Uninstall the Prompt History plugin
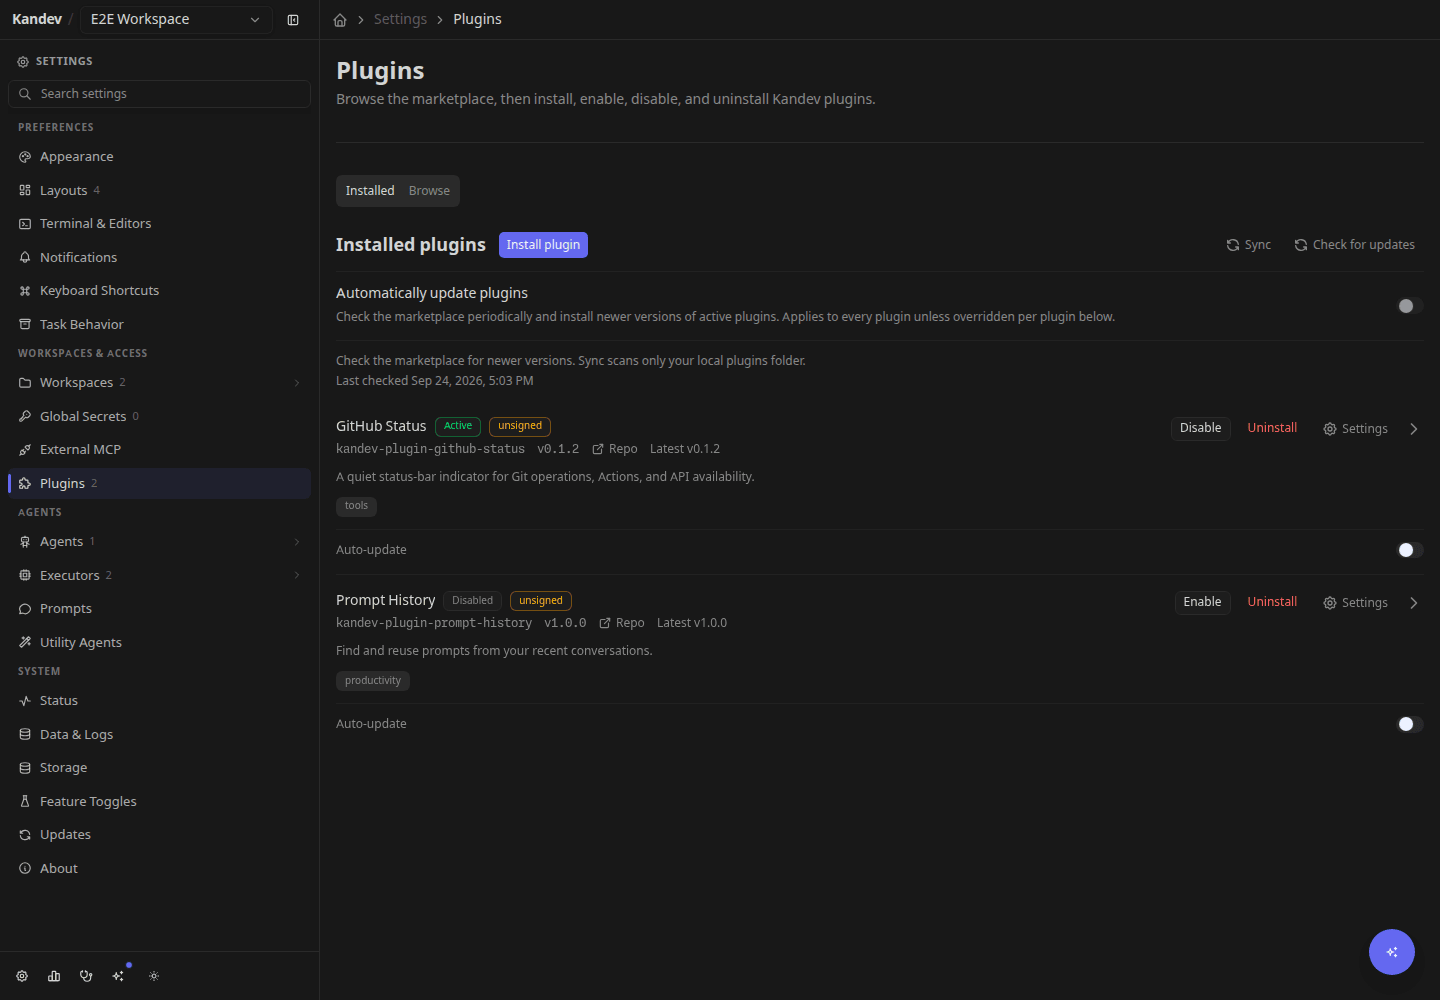 tap(1272, 602)
